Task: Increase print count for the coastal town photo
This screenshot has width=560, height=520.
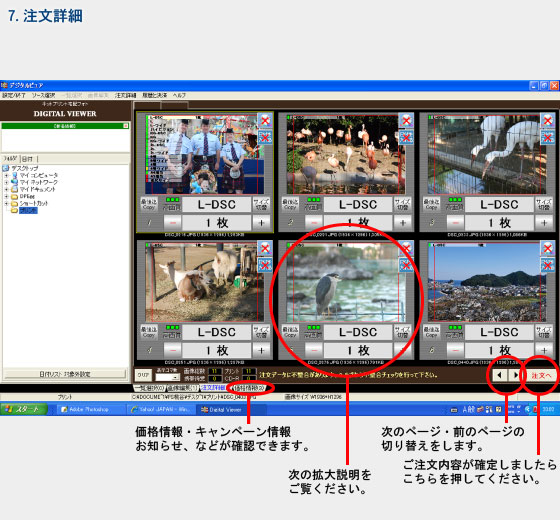Action: coord(544,350)
